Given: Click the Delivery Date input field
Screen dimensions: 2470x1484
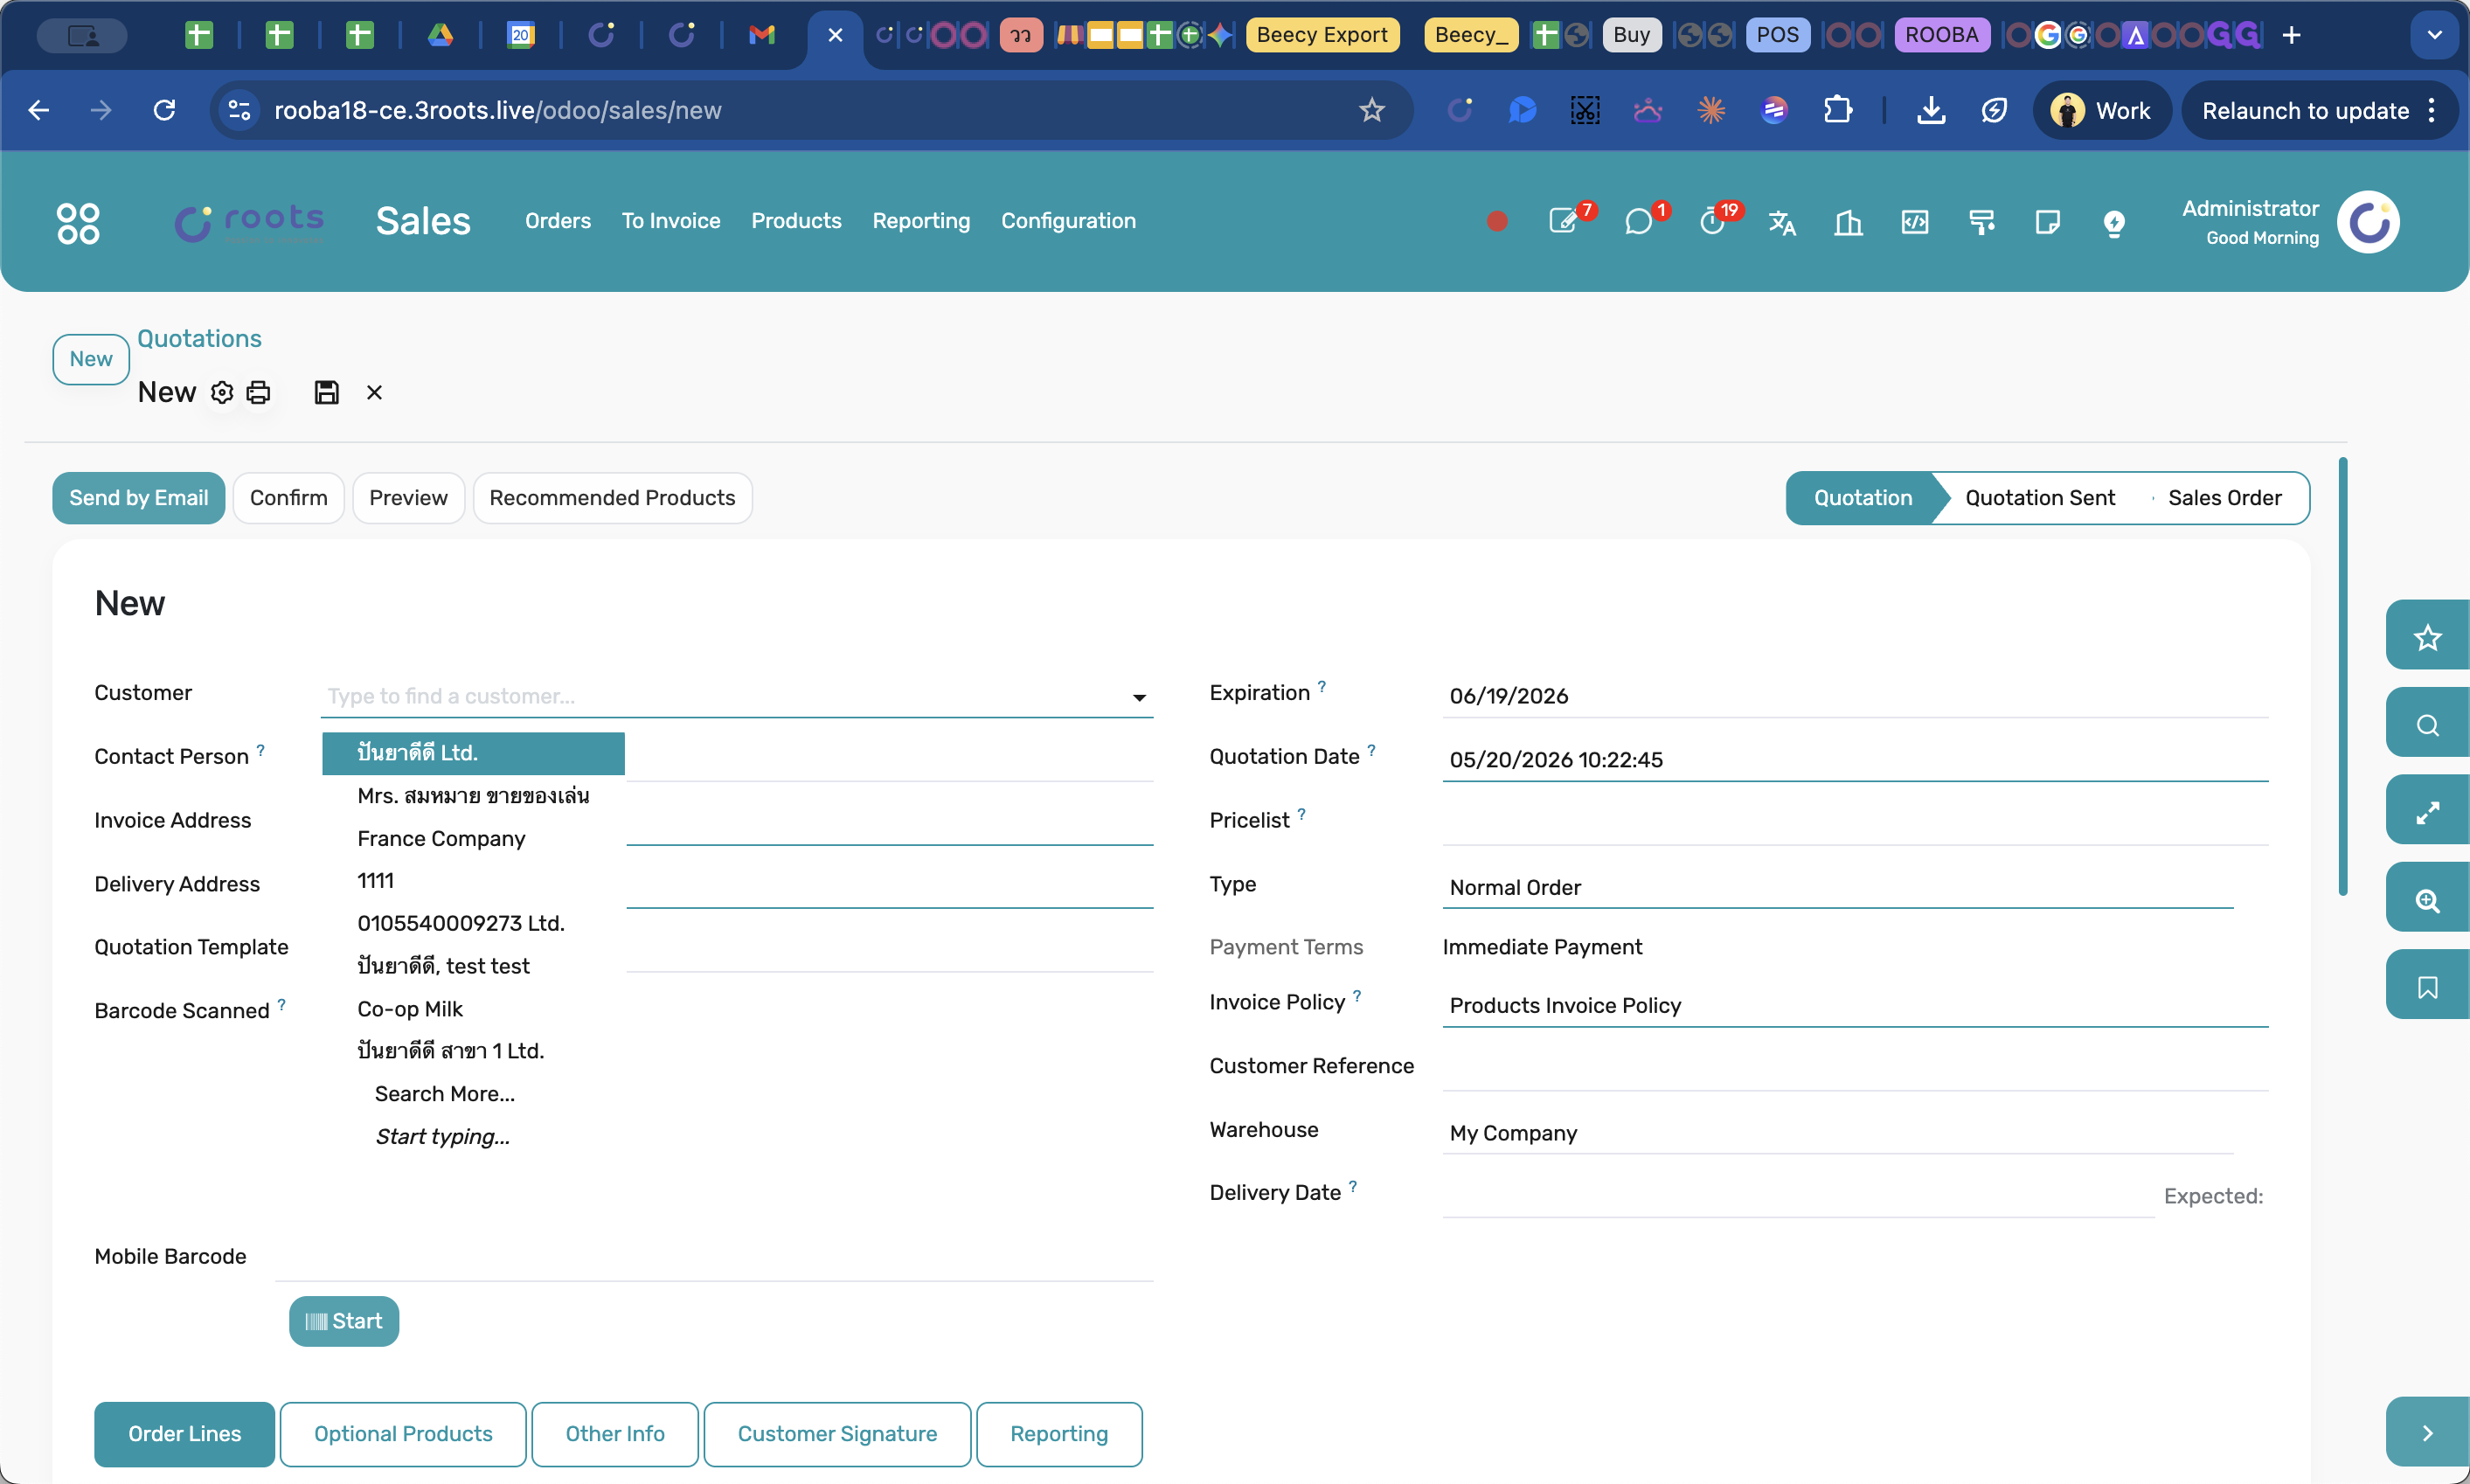Looking at the screenshot, I should (1797, 1196).
